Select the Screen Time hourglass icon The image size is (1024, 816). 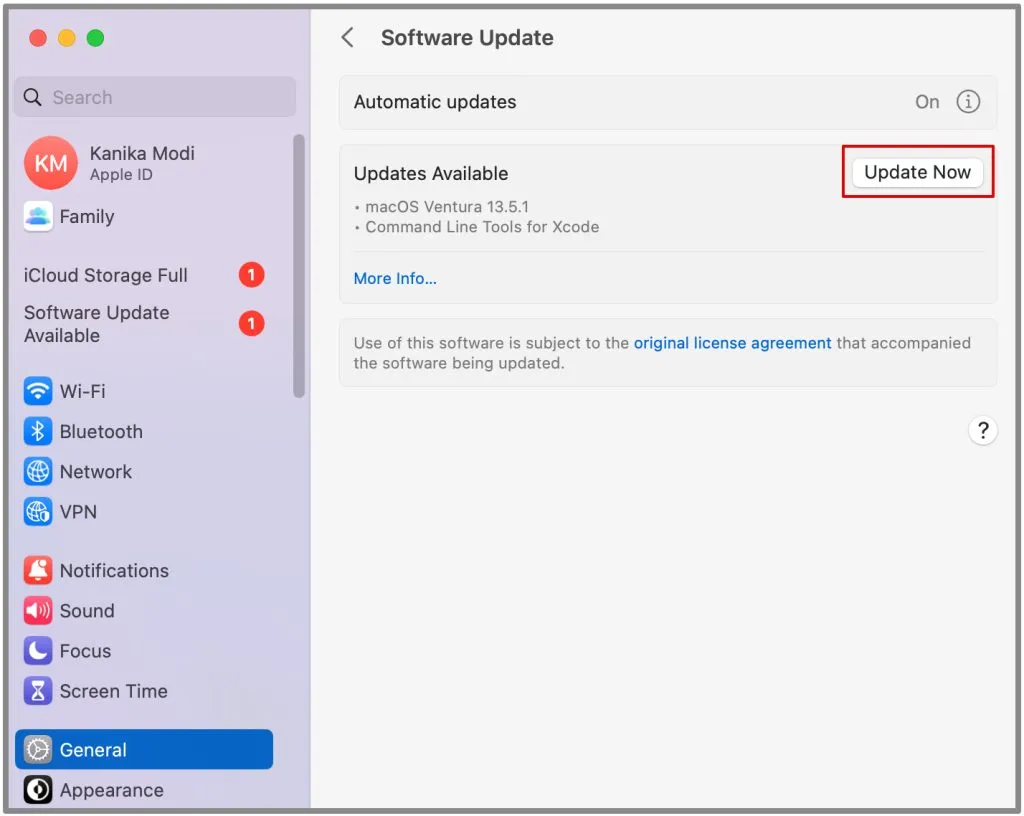click(x=38, y=691)
